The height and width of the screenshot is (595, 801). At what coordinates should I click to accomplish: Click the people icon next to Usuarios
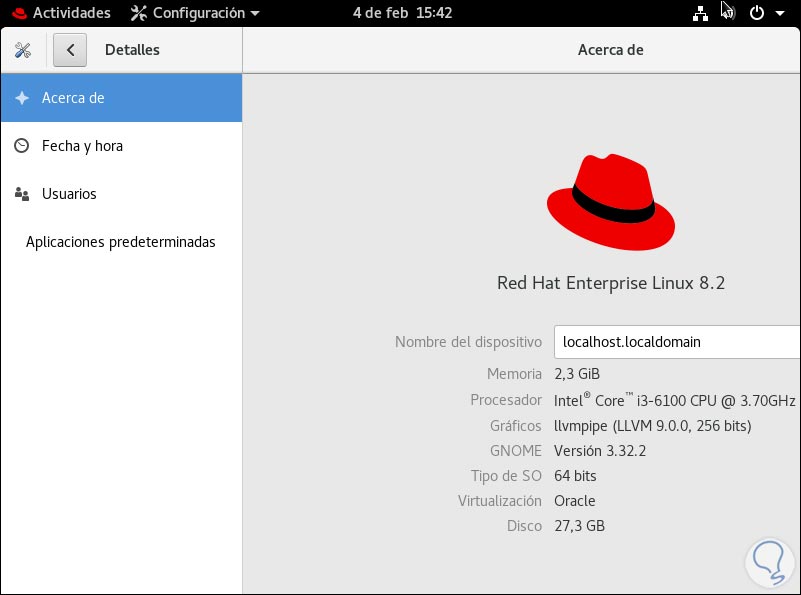[x=22, y=194]
